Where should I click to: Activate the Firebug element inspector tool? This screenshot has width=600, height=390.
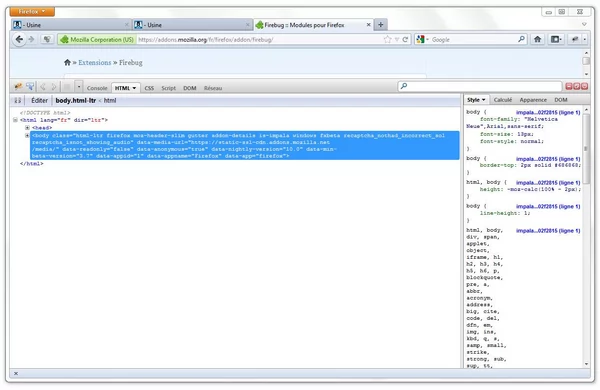30,87
